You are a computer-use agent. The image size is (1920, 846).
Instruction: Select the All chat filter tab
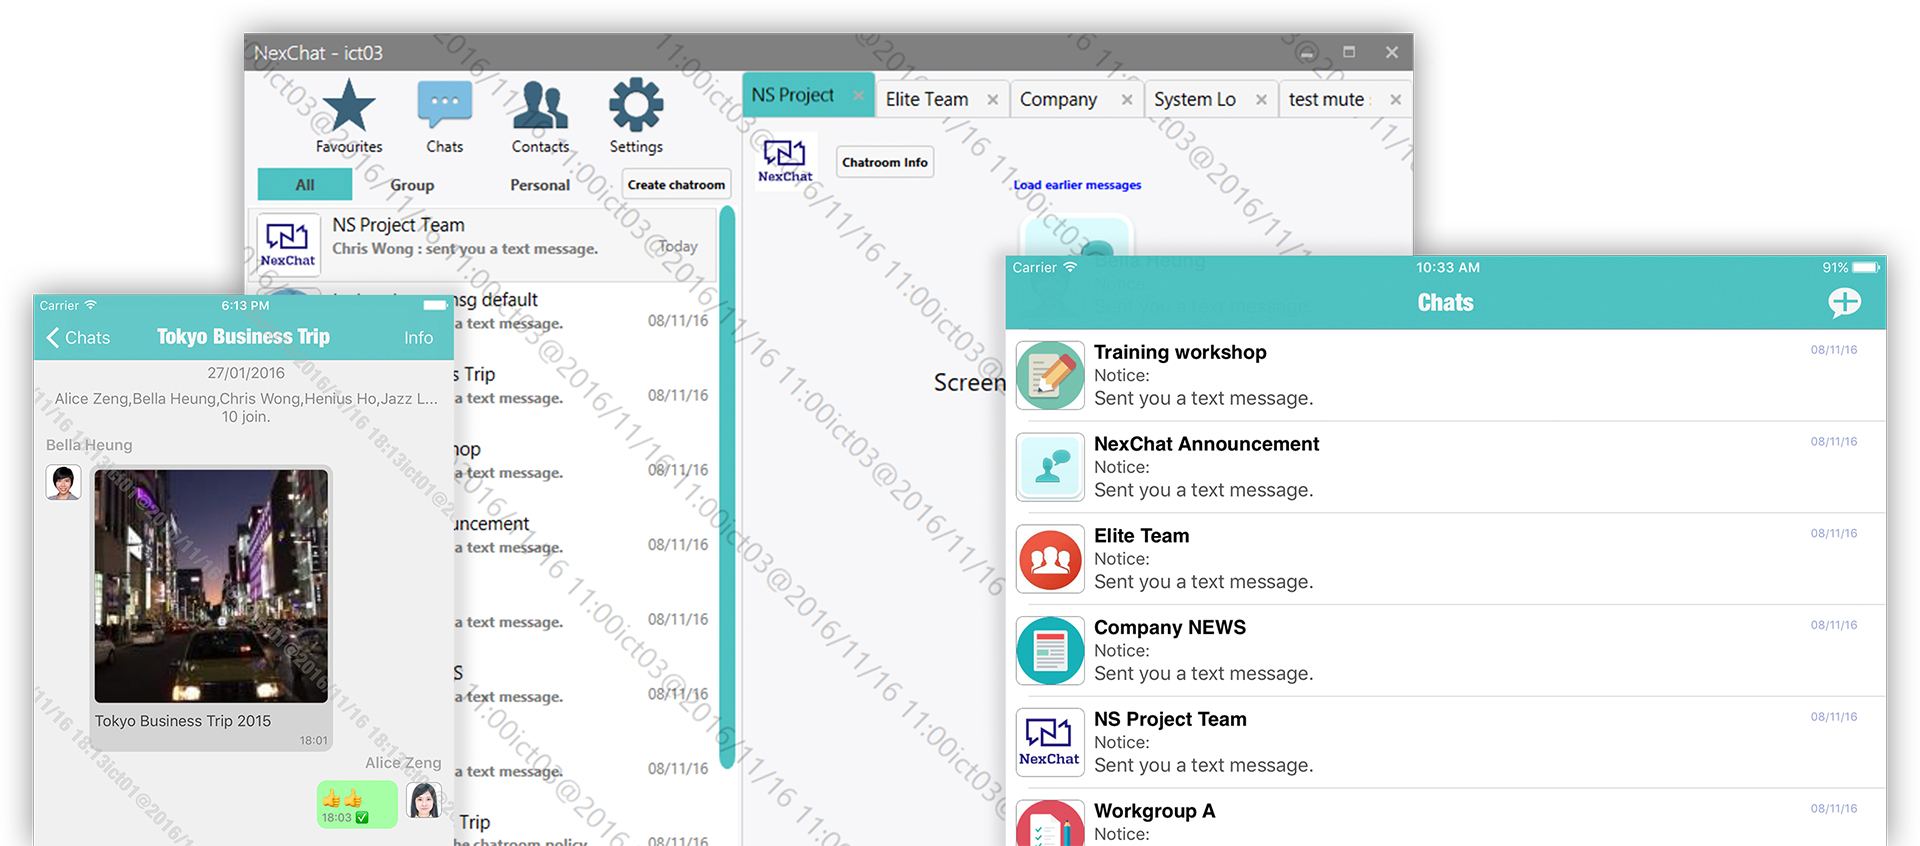(305, 185)
